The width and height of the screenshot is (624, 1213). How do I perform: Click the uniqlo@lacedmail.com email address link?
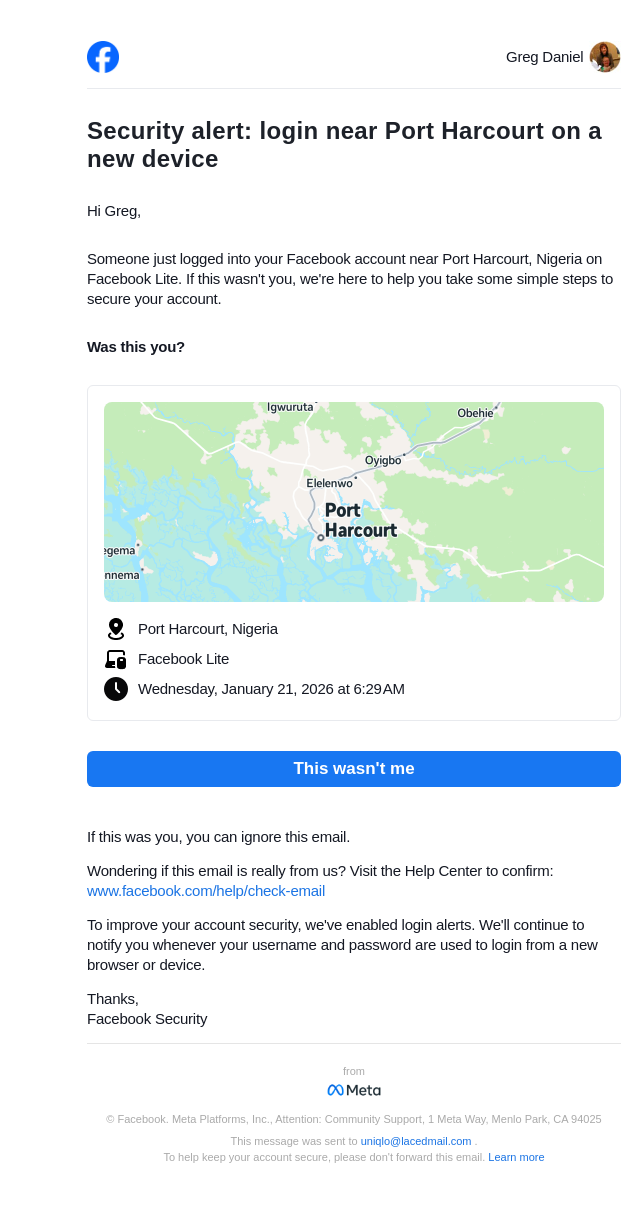click(416, 1141)
